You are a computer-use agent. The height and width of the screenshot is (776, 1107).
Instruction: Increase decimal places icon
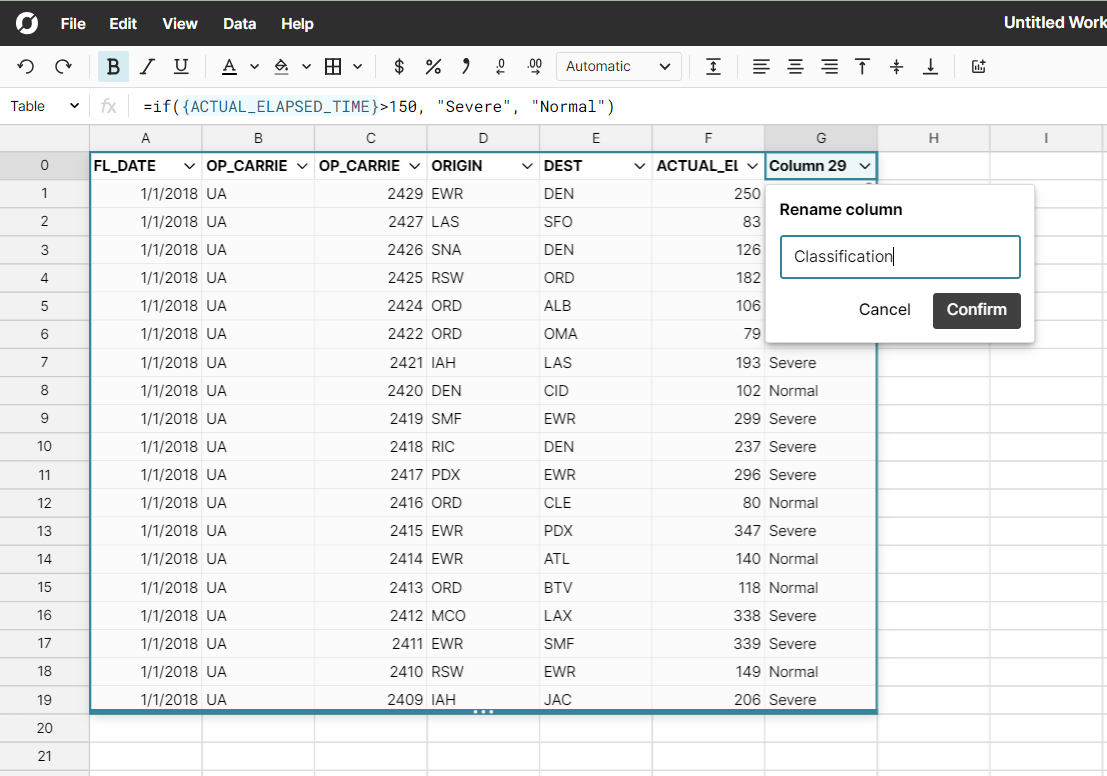tap(535, 67)
